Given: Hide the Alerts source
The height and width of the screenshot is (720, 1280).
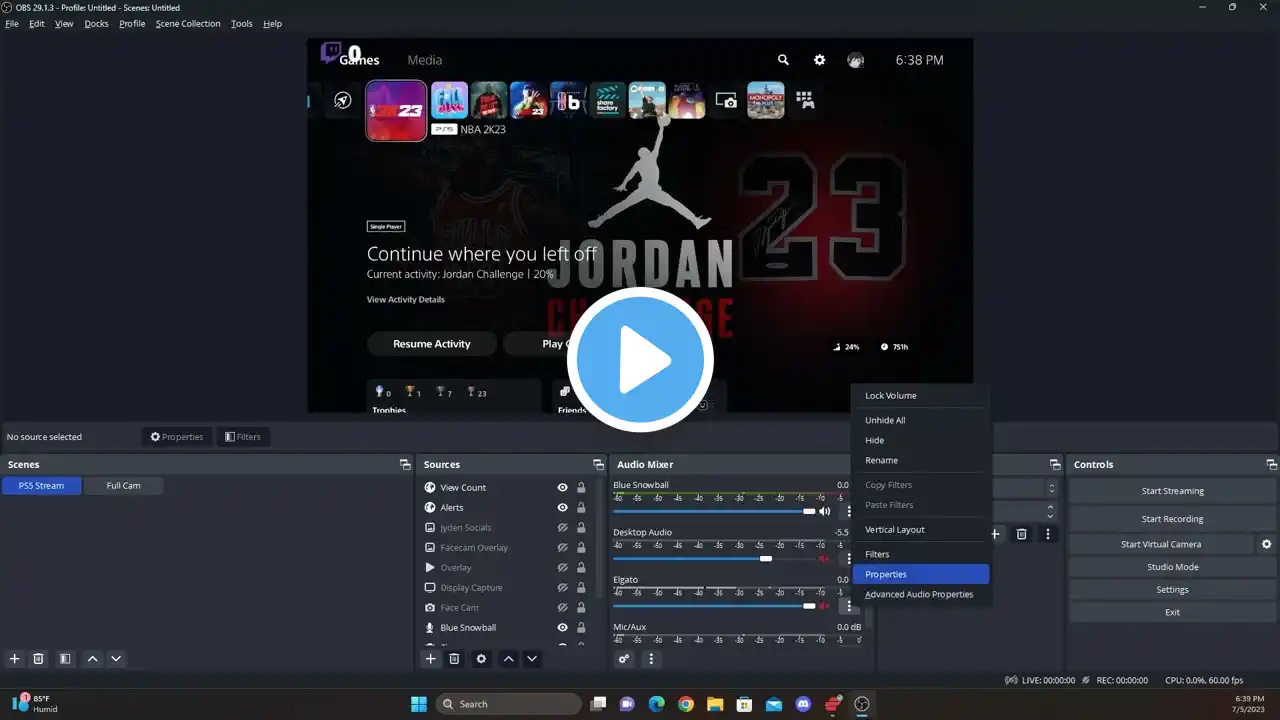Looking at the screenshot, I should 563,508.
